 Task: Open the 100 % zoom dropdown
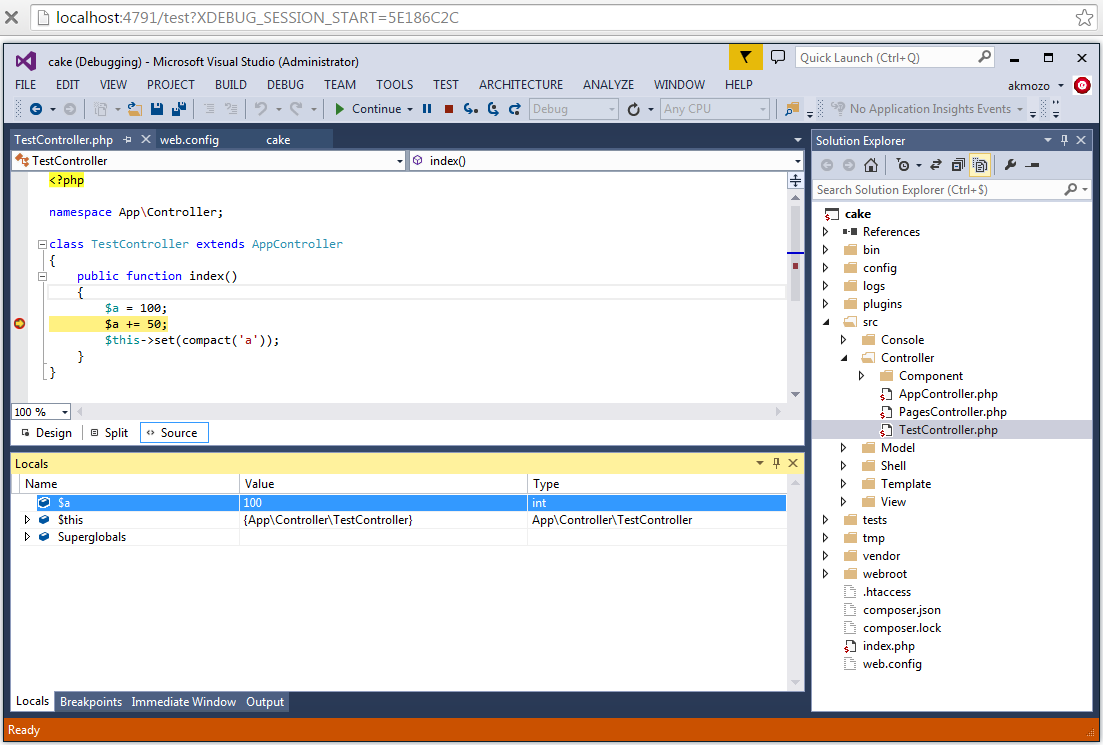(x=65, y=412)
